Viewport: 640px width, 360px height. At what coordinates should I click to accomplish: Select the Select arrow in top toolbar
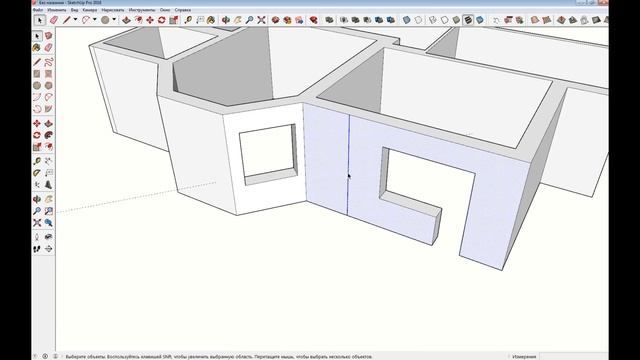pyautogui.click(x=40, y=20)
